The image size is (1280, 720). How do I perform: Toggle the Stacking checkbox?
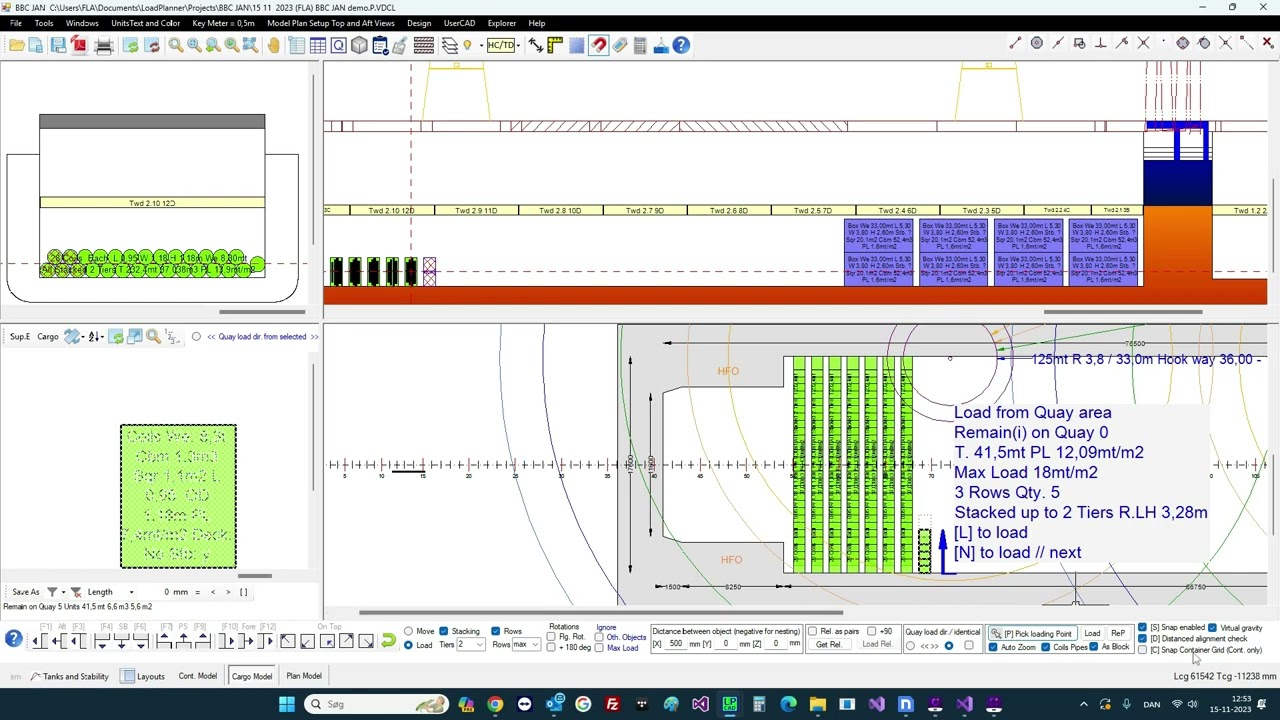[x=443, y=632]
